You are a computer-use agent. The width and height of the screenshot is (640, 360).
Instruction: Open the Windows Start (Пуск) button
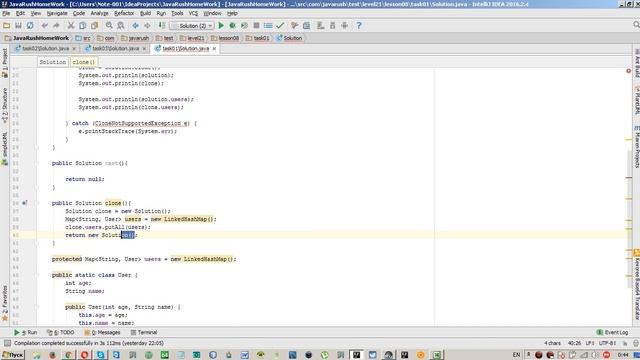pos(12,355)
